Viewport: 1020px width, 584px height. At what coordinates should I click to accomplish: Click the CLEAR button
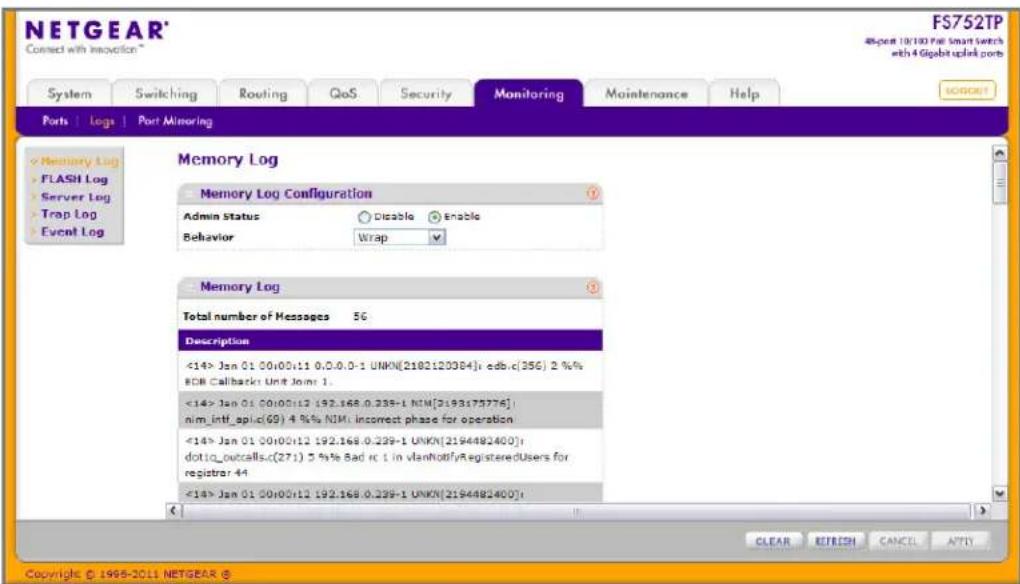point(773,541)
